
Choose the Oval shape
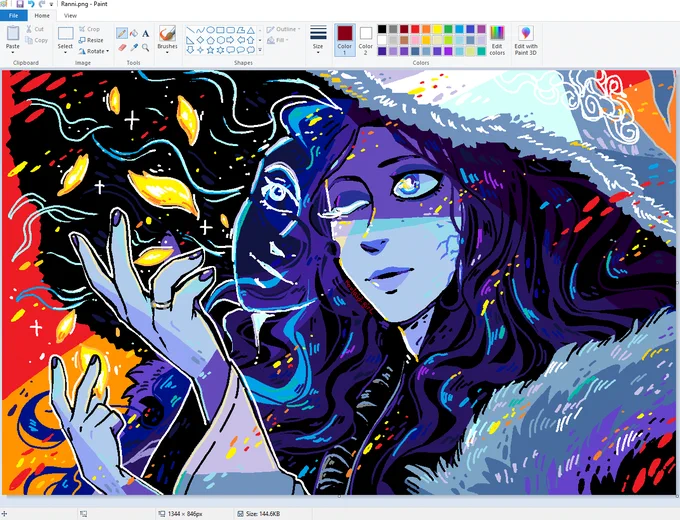pyautogui.click(x=210, y=30)
